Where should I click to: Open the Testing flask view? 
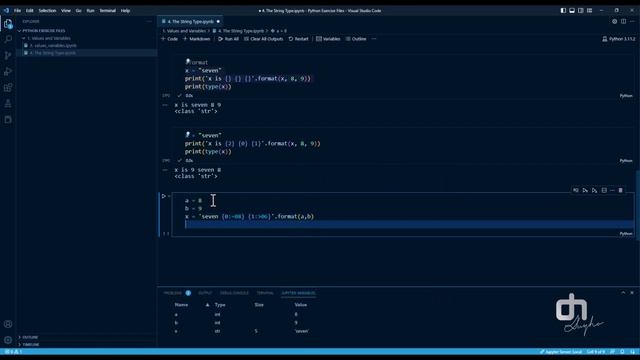click(8, 104)
